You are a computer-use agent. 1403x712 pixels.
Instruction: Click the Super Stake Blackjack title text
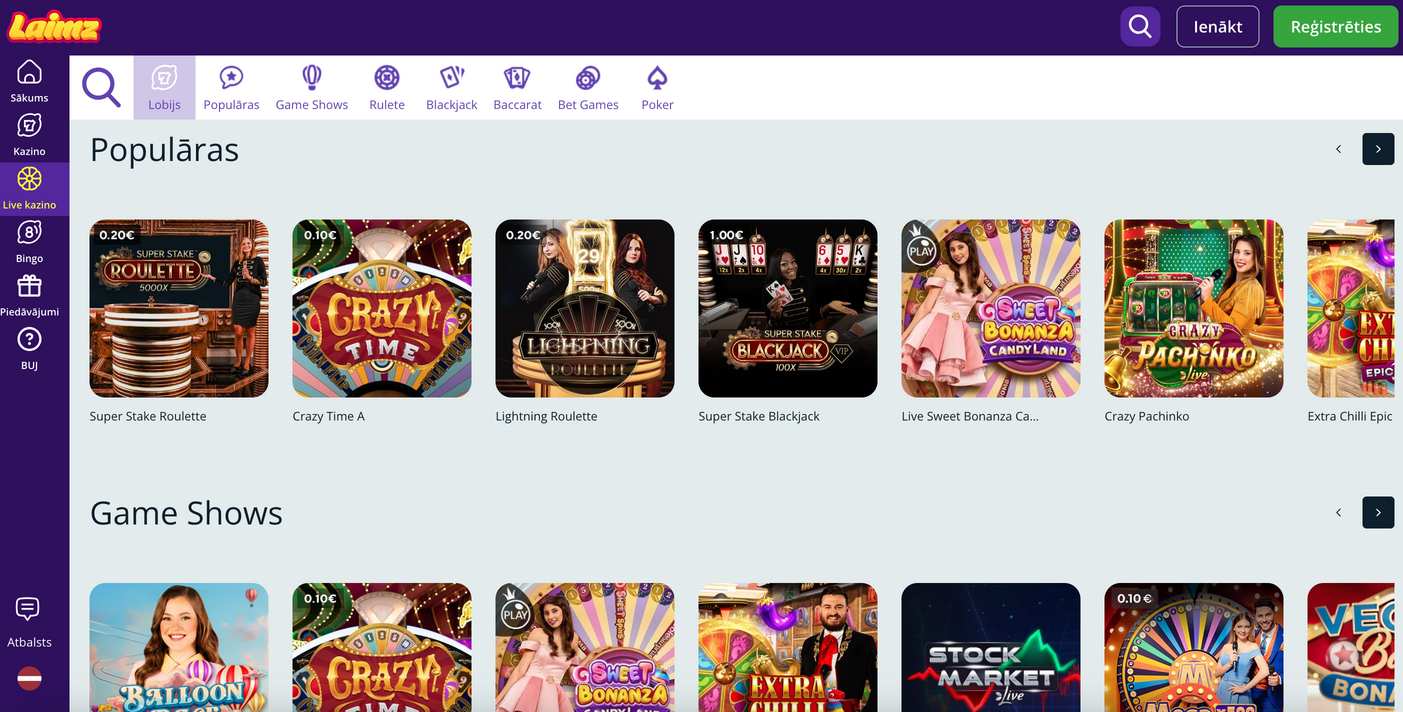click(x=759, y=416)
